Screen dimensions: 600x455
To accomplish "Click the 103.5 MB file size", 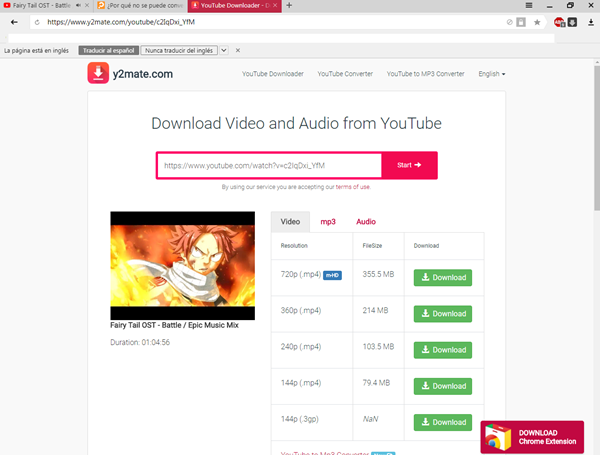I will pos(378,347).
